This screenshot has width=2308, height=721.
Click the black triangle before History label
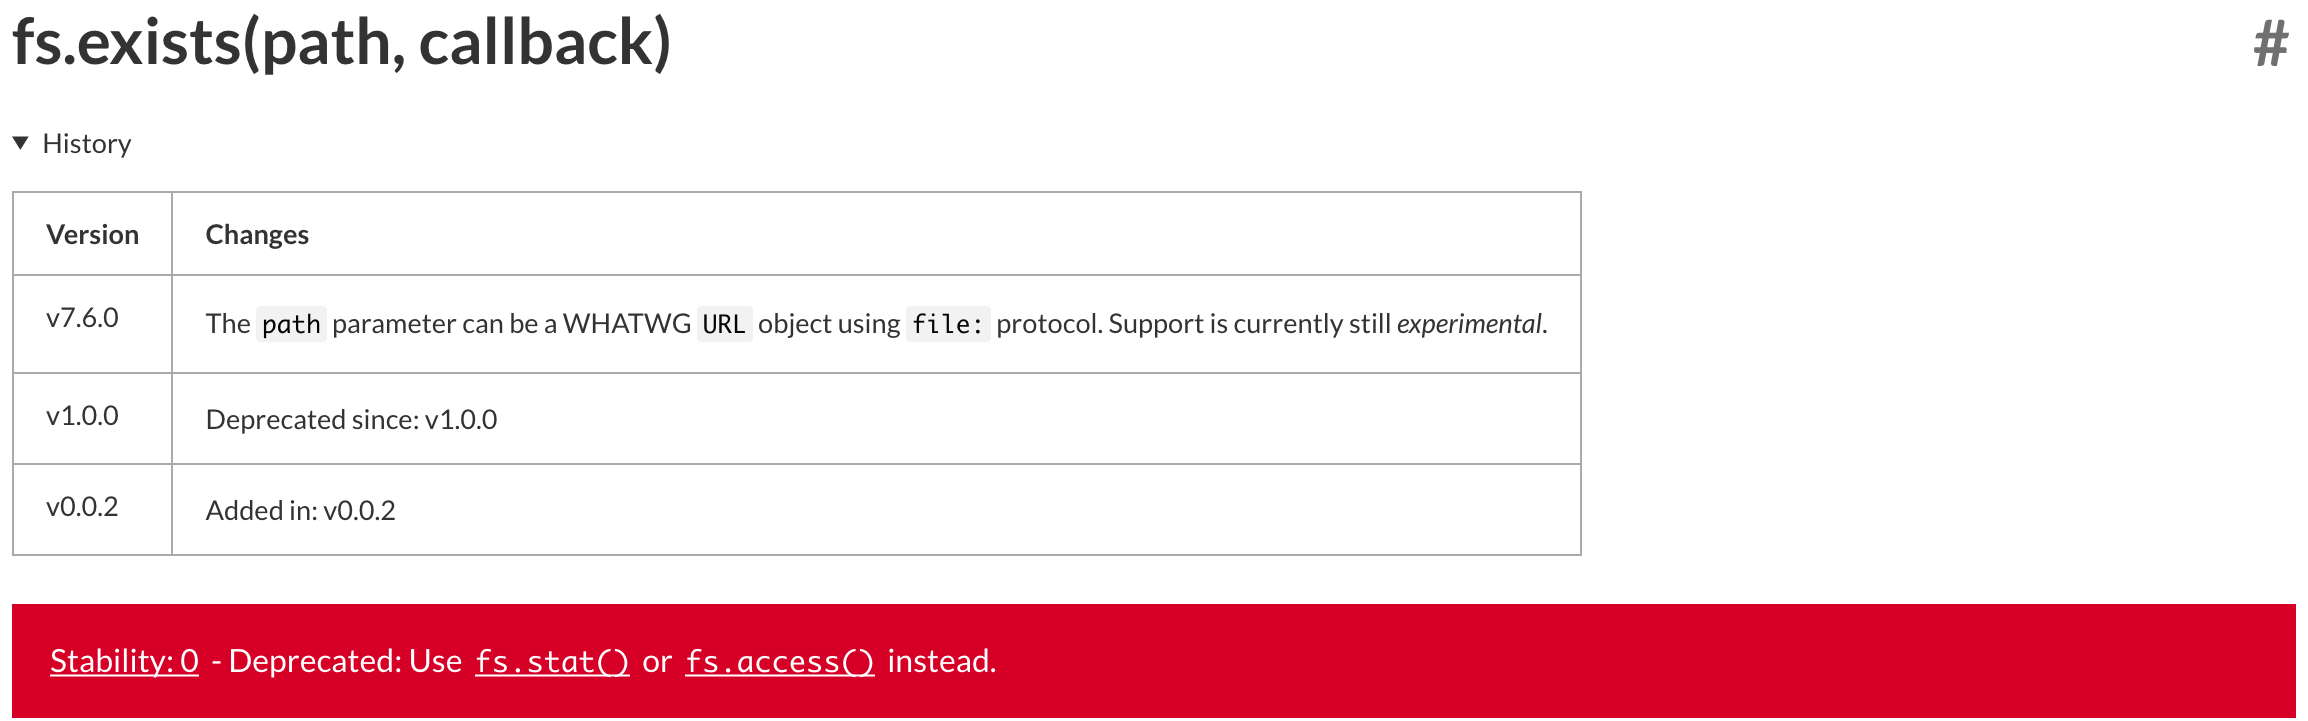pyautogui.click(x=20, y=143)
